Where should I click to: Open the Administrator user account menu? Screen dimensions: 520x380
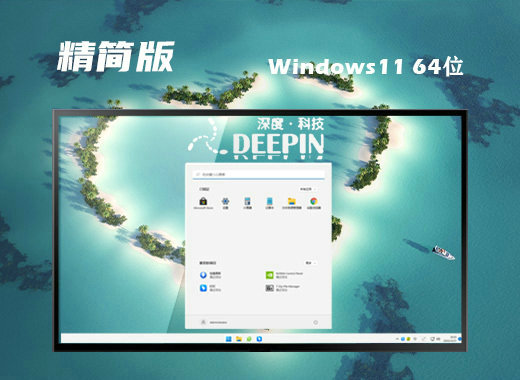pyautogui.click(x=214, y=322)
